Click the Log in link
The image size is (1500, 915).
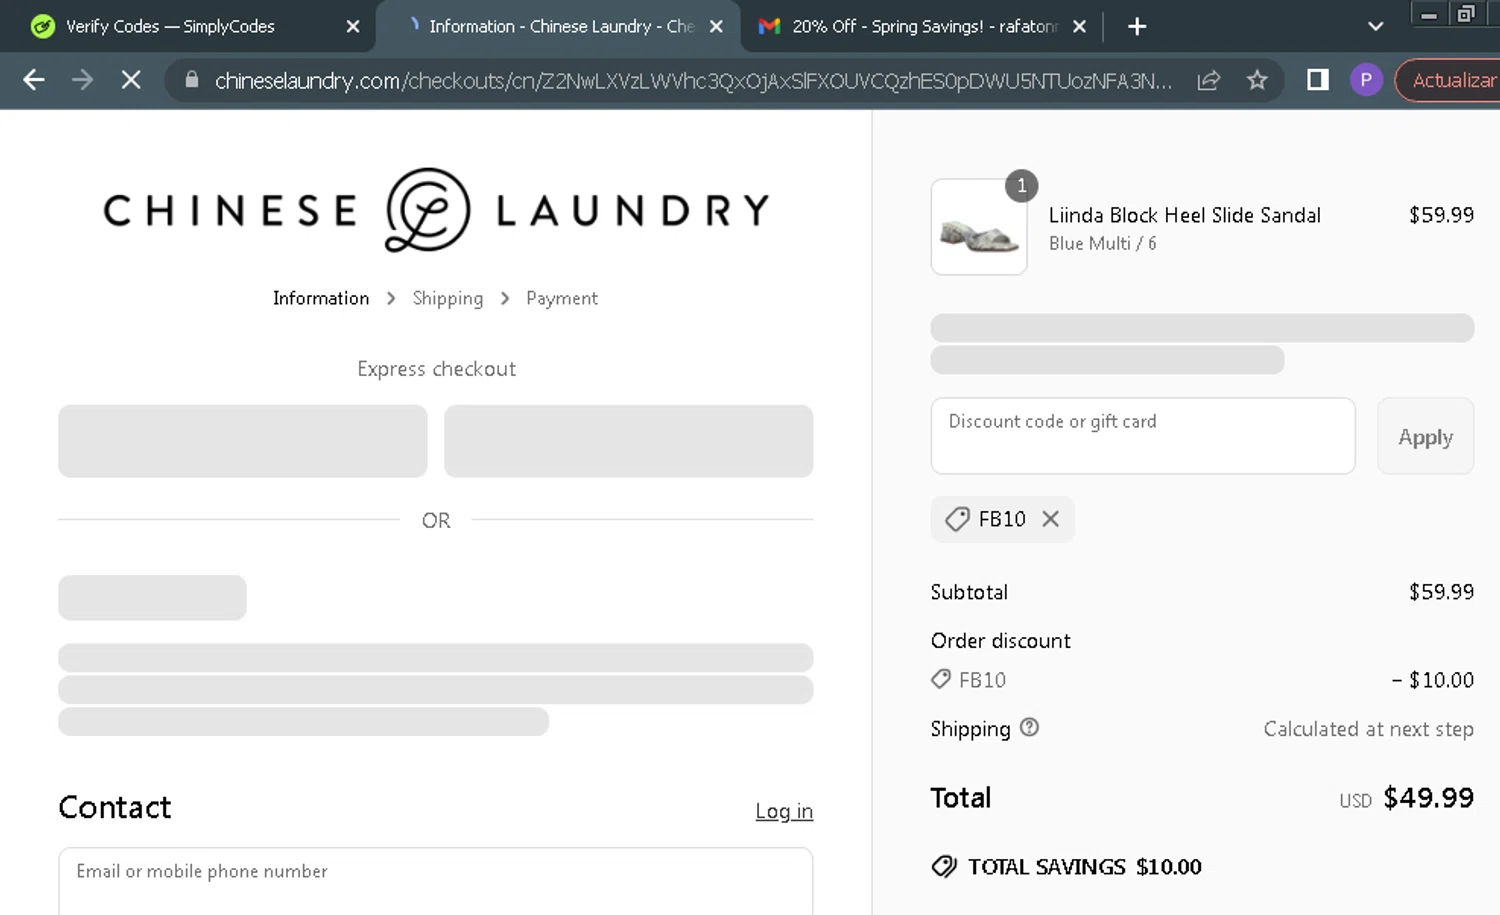pos(784,811)
